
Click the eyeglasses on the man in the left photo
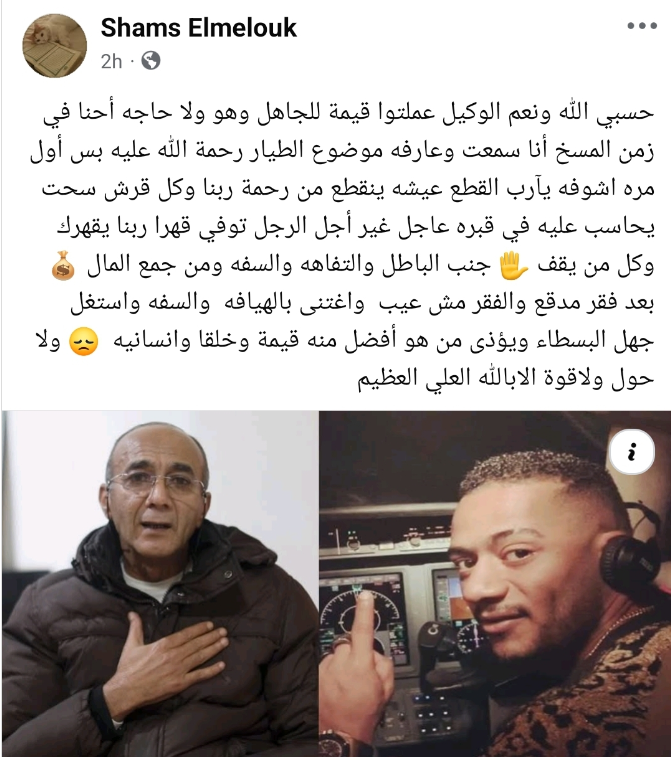coord(157,485)
